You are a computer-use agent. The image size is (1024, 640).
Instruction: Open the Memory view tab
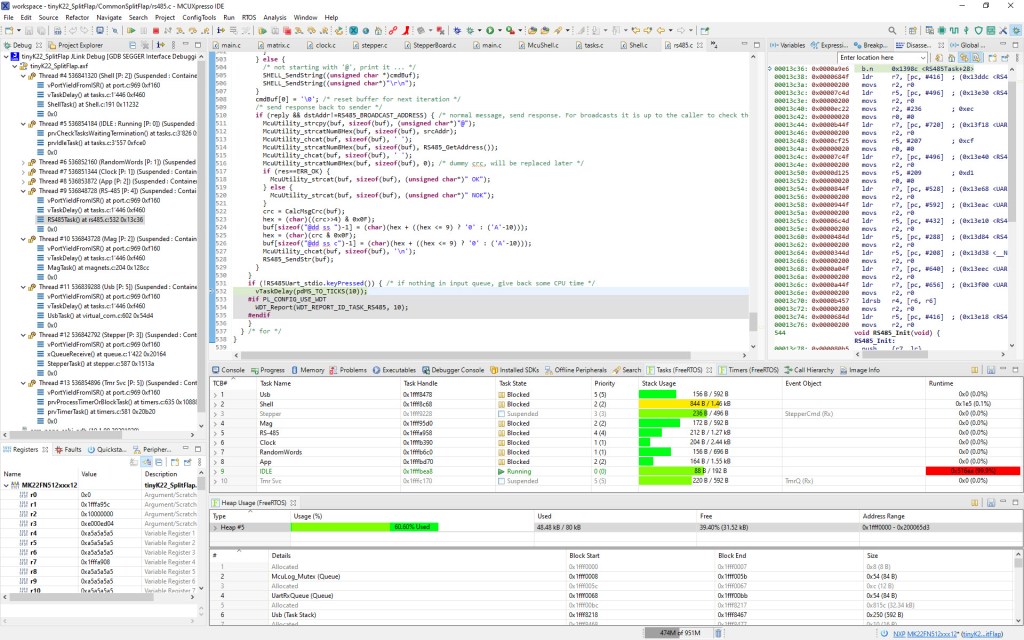tap(310, 369)
